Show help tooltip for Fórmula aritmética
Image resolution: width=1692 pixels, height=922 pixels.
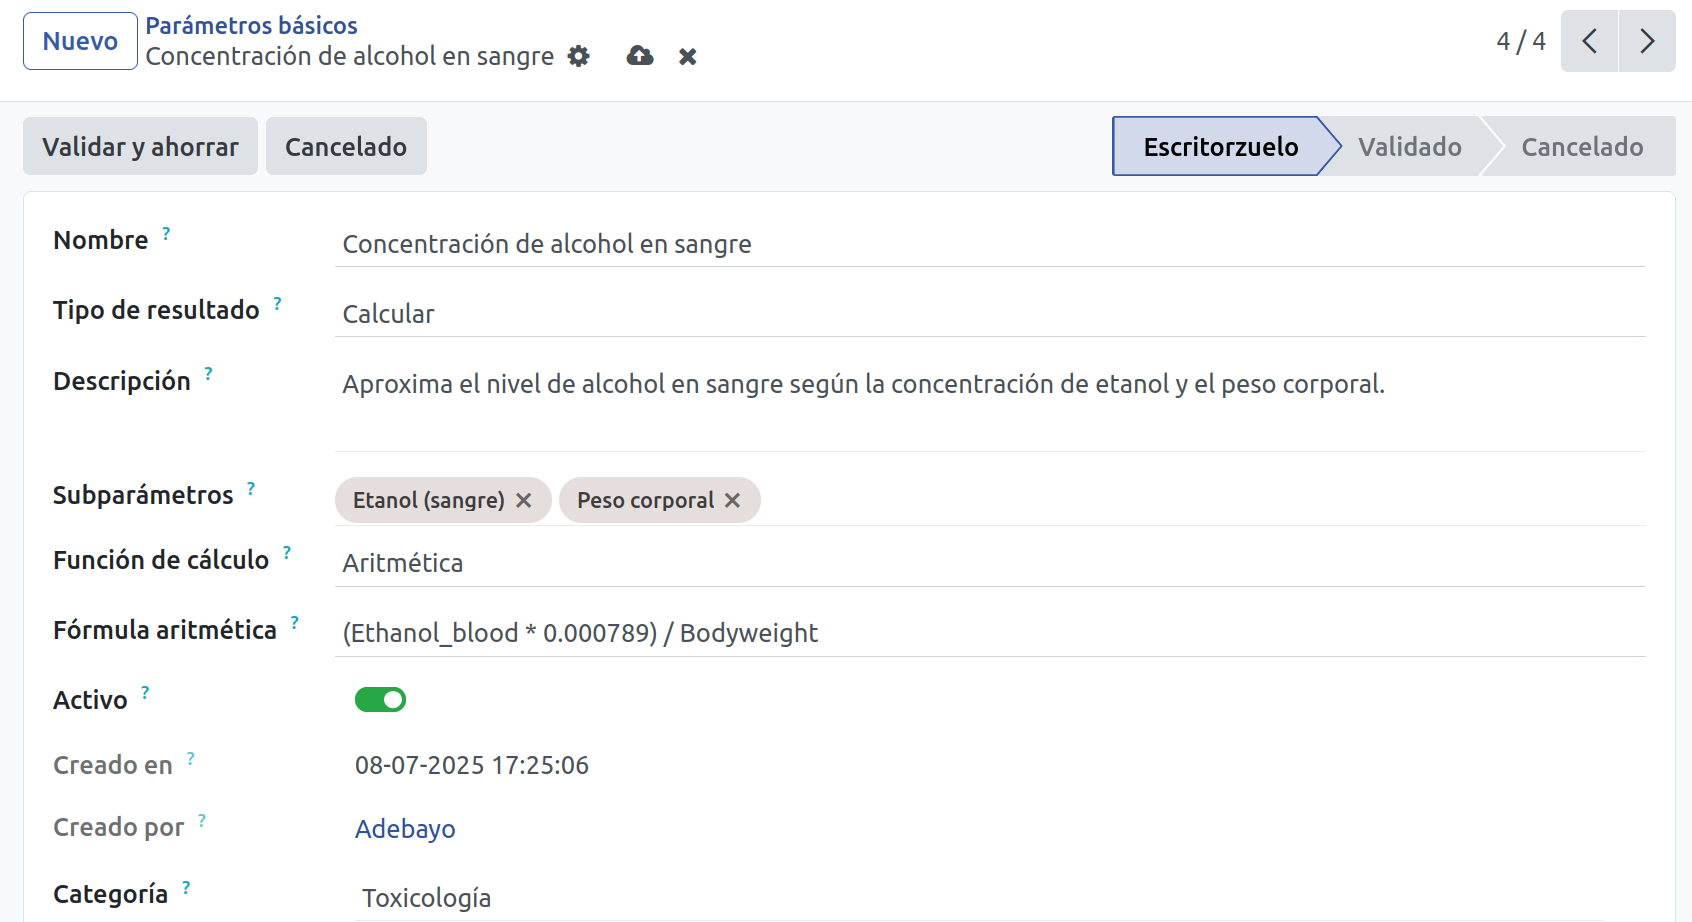[294, 622]
